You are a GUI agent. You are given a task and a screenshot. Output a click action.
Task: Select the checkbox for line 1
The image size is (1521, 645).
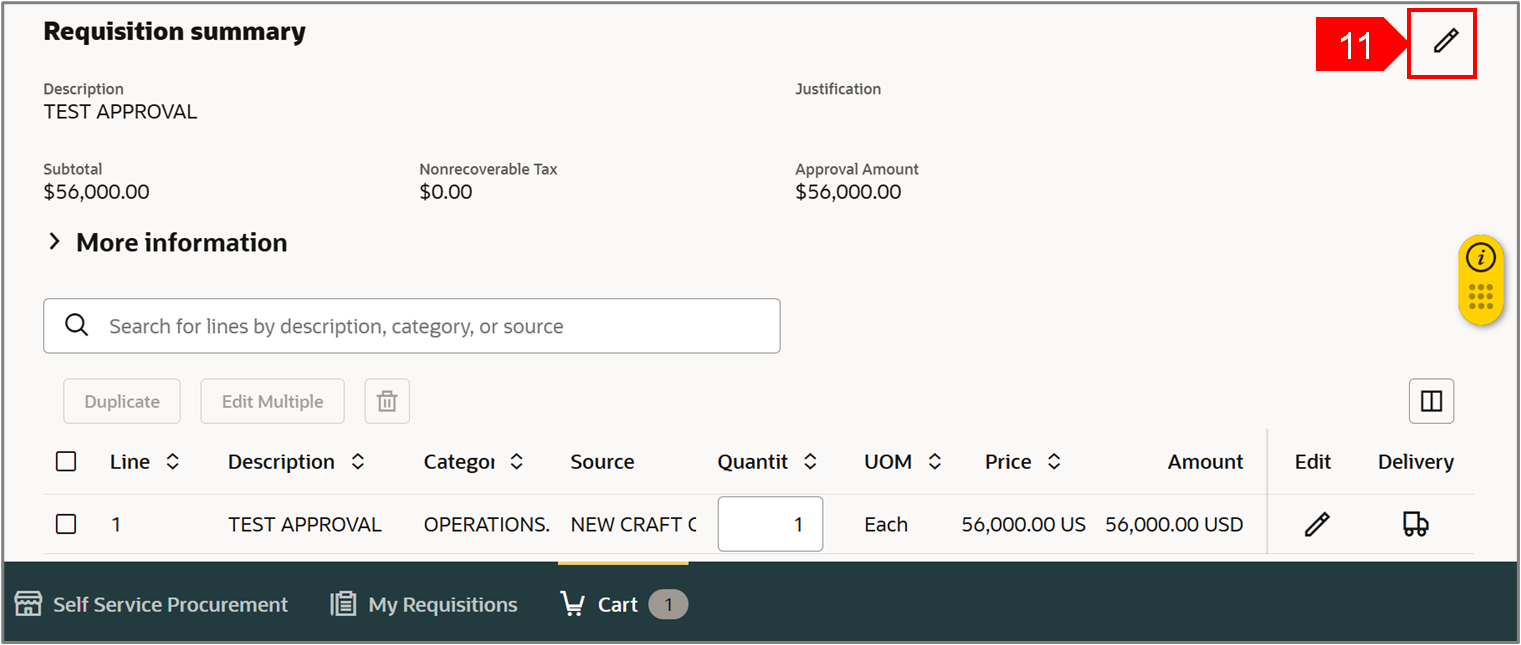click(66, 524)
